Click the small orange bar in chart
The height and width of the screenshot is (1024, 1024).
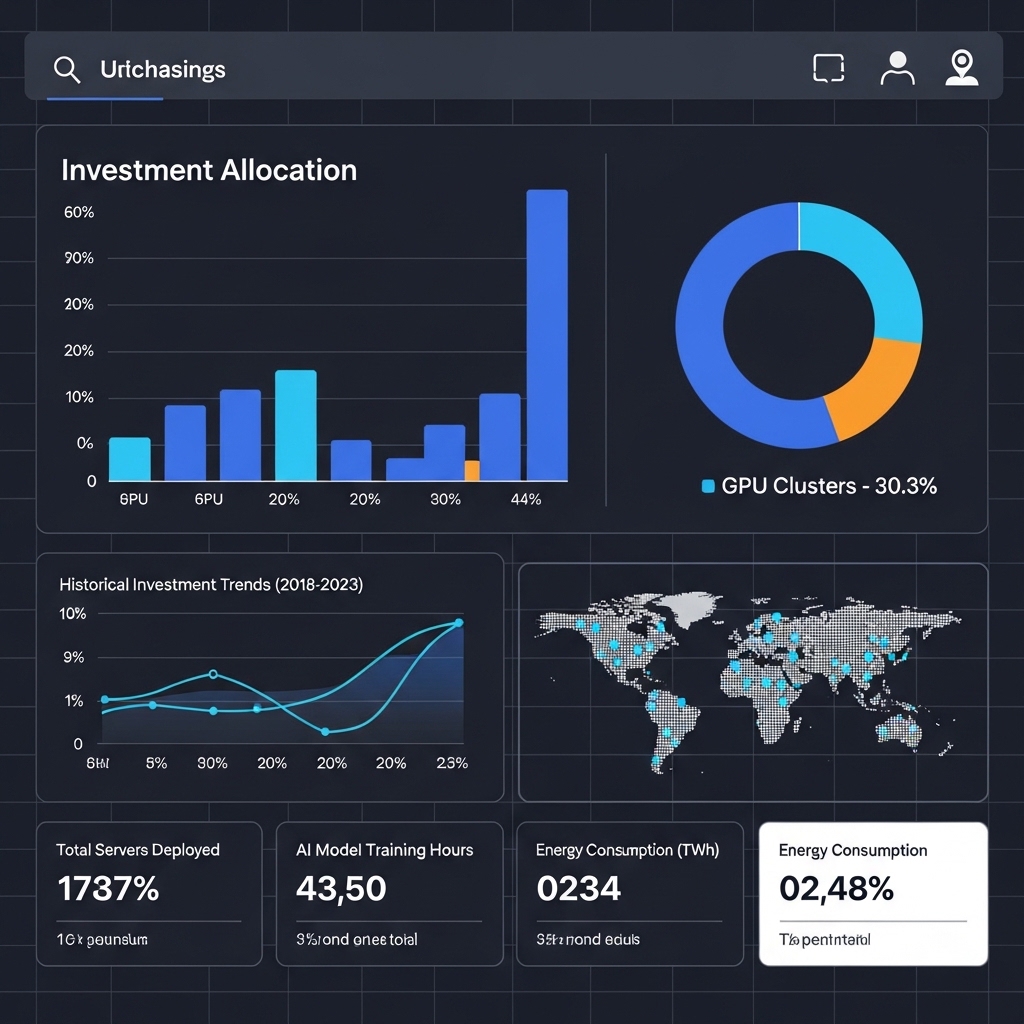coord(472,470)
